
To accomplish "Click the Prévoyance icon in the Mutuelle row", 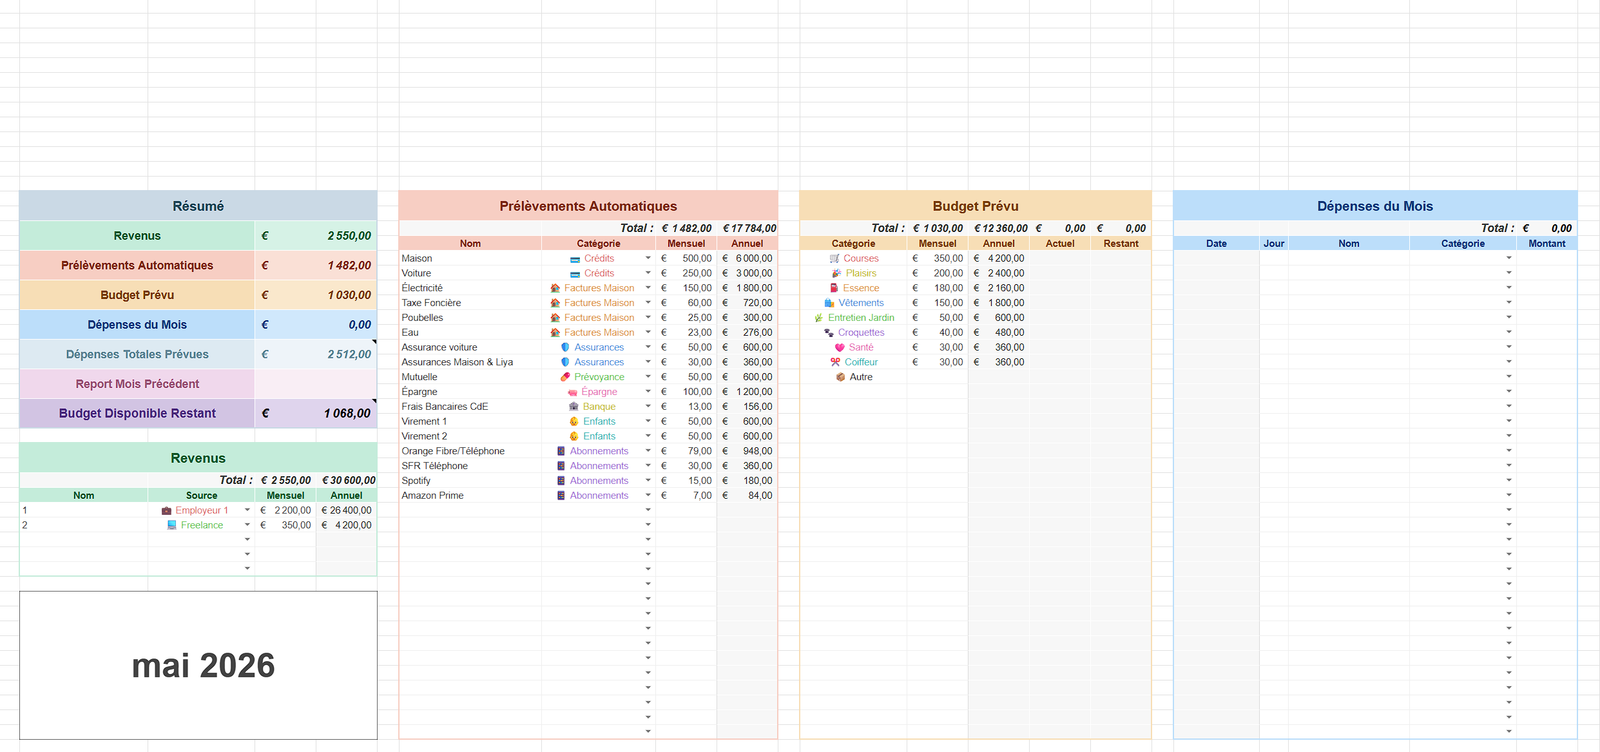I will 565,377.
